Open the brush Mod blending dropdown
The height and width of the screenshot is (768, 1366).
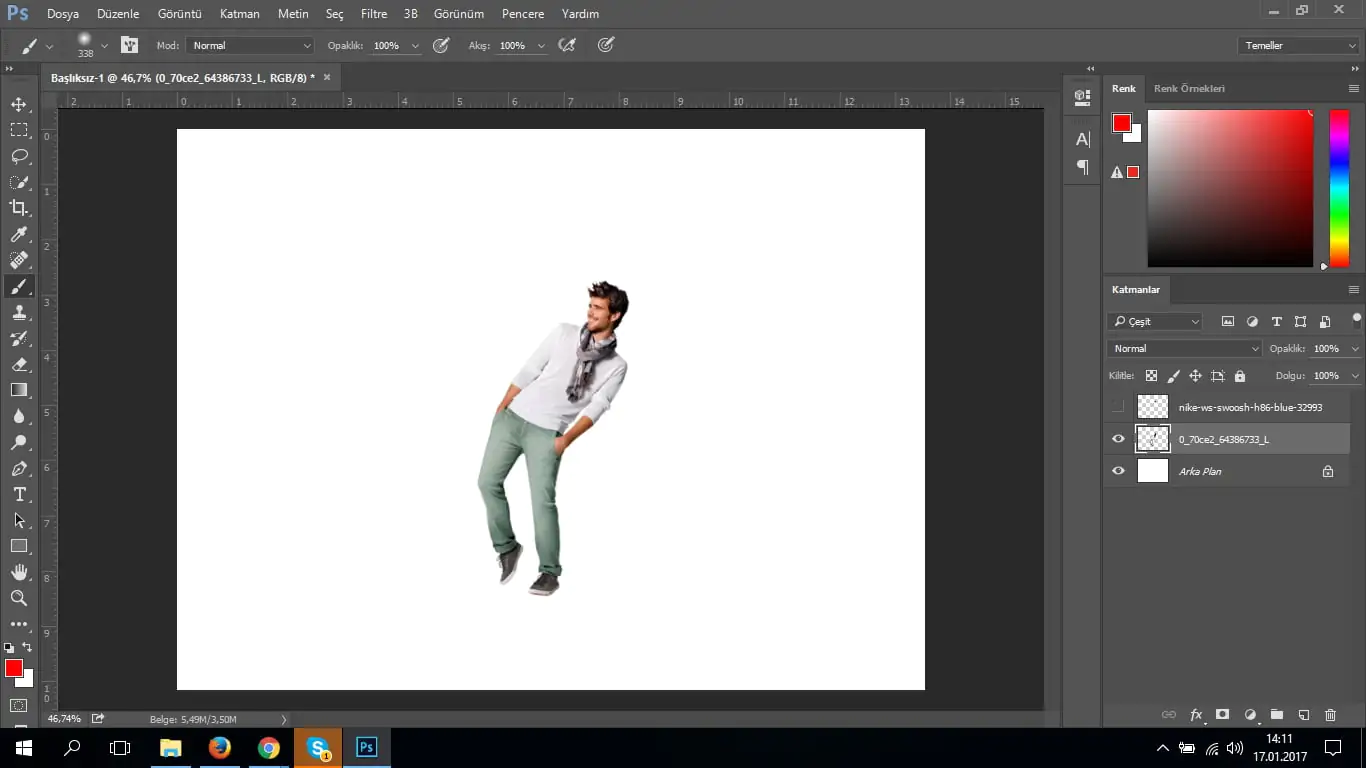coord(251,46)
